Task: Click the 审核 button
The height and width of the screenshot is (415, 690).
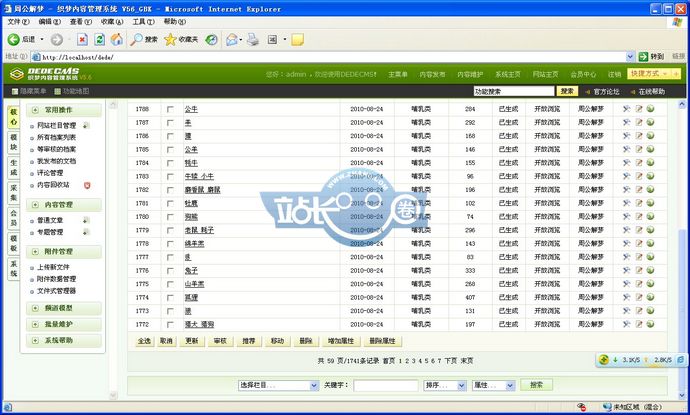Action: 220,341
